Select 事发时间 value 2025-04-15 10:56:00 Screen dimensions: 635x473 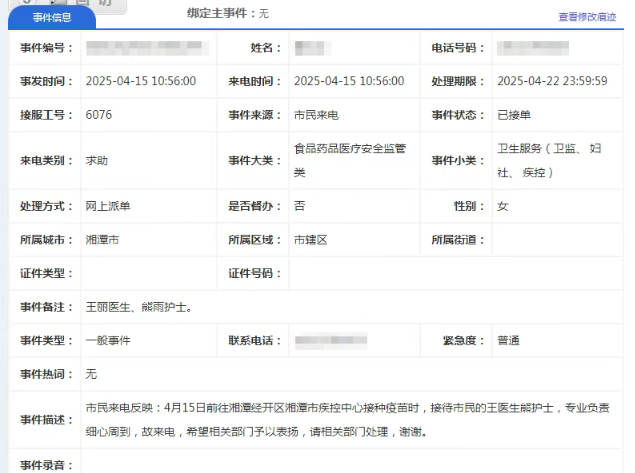point(141,81)
